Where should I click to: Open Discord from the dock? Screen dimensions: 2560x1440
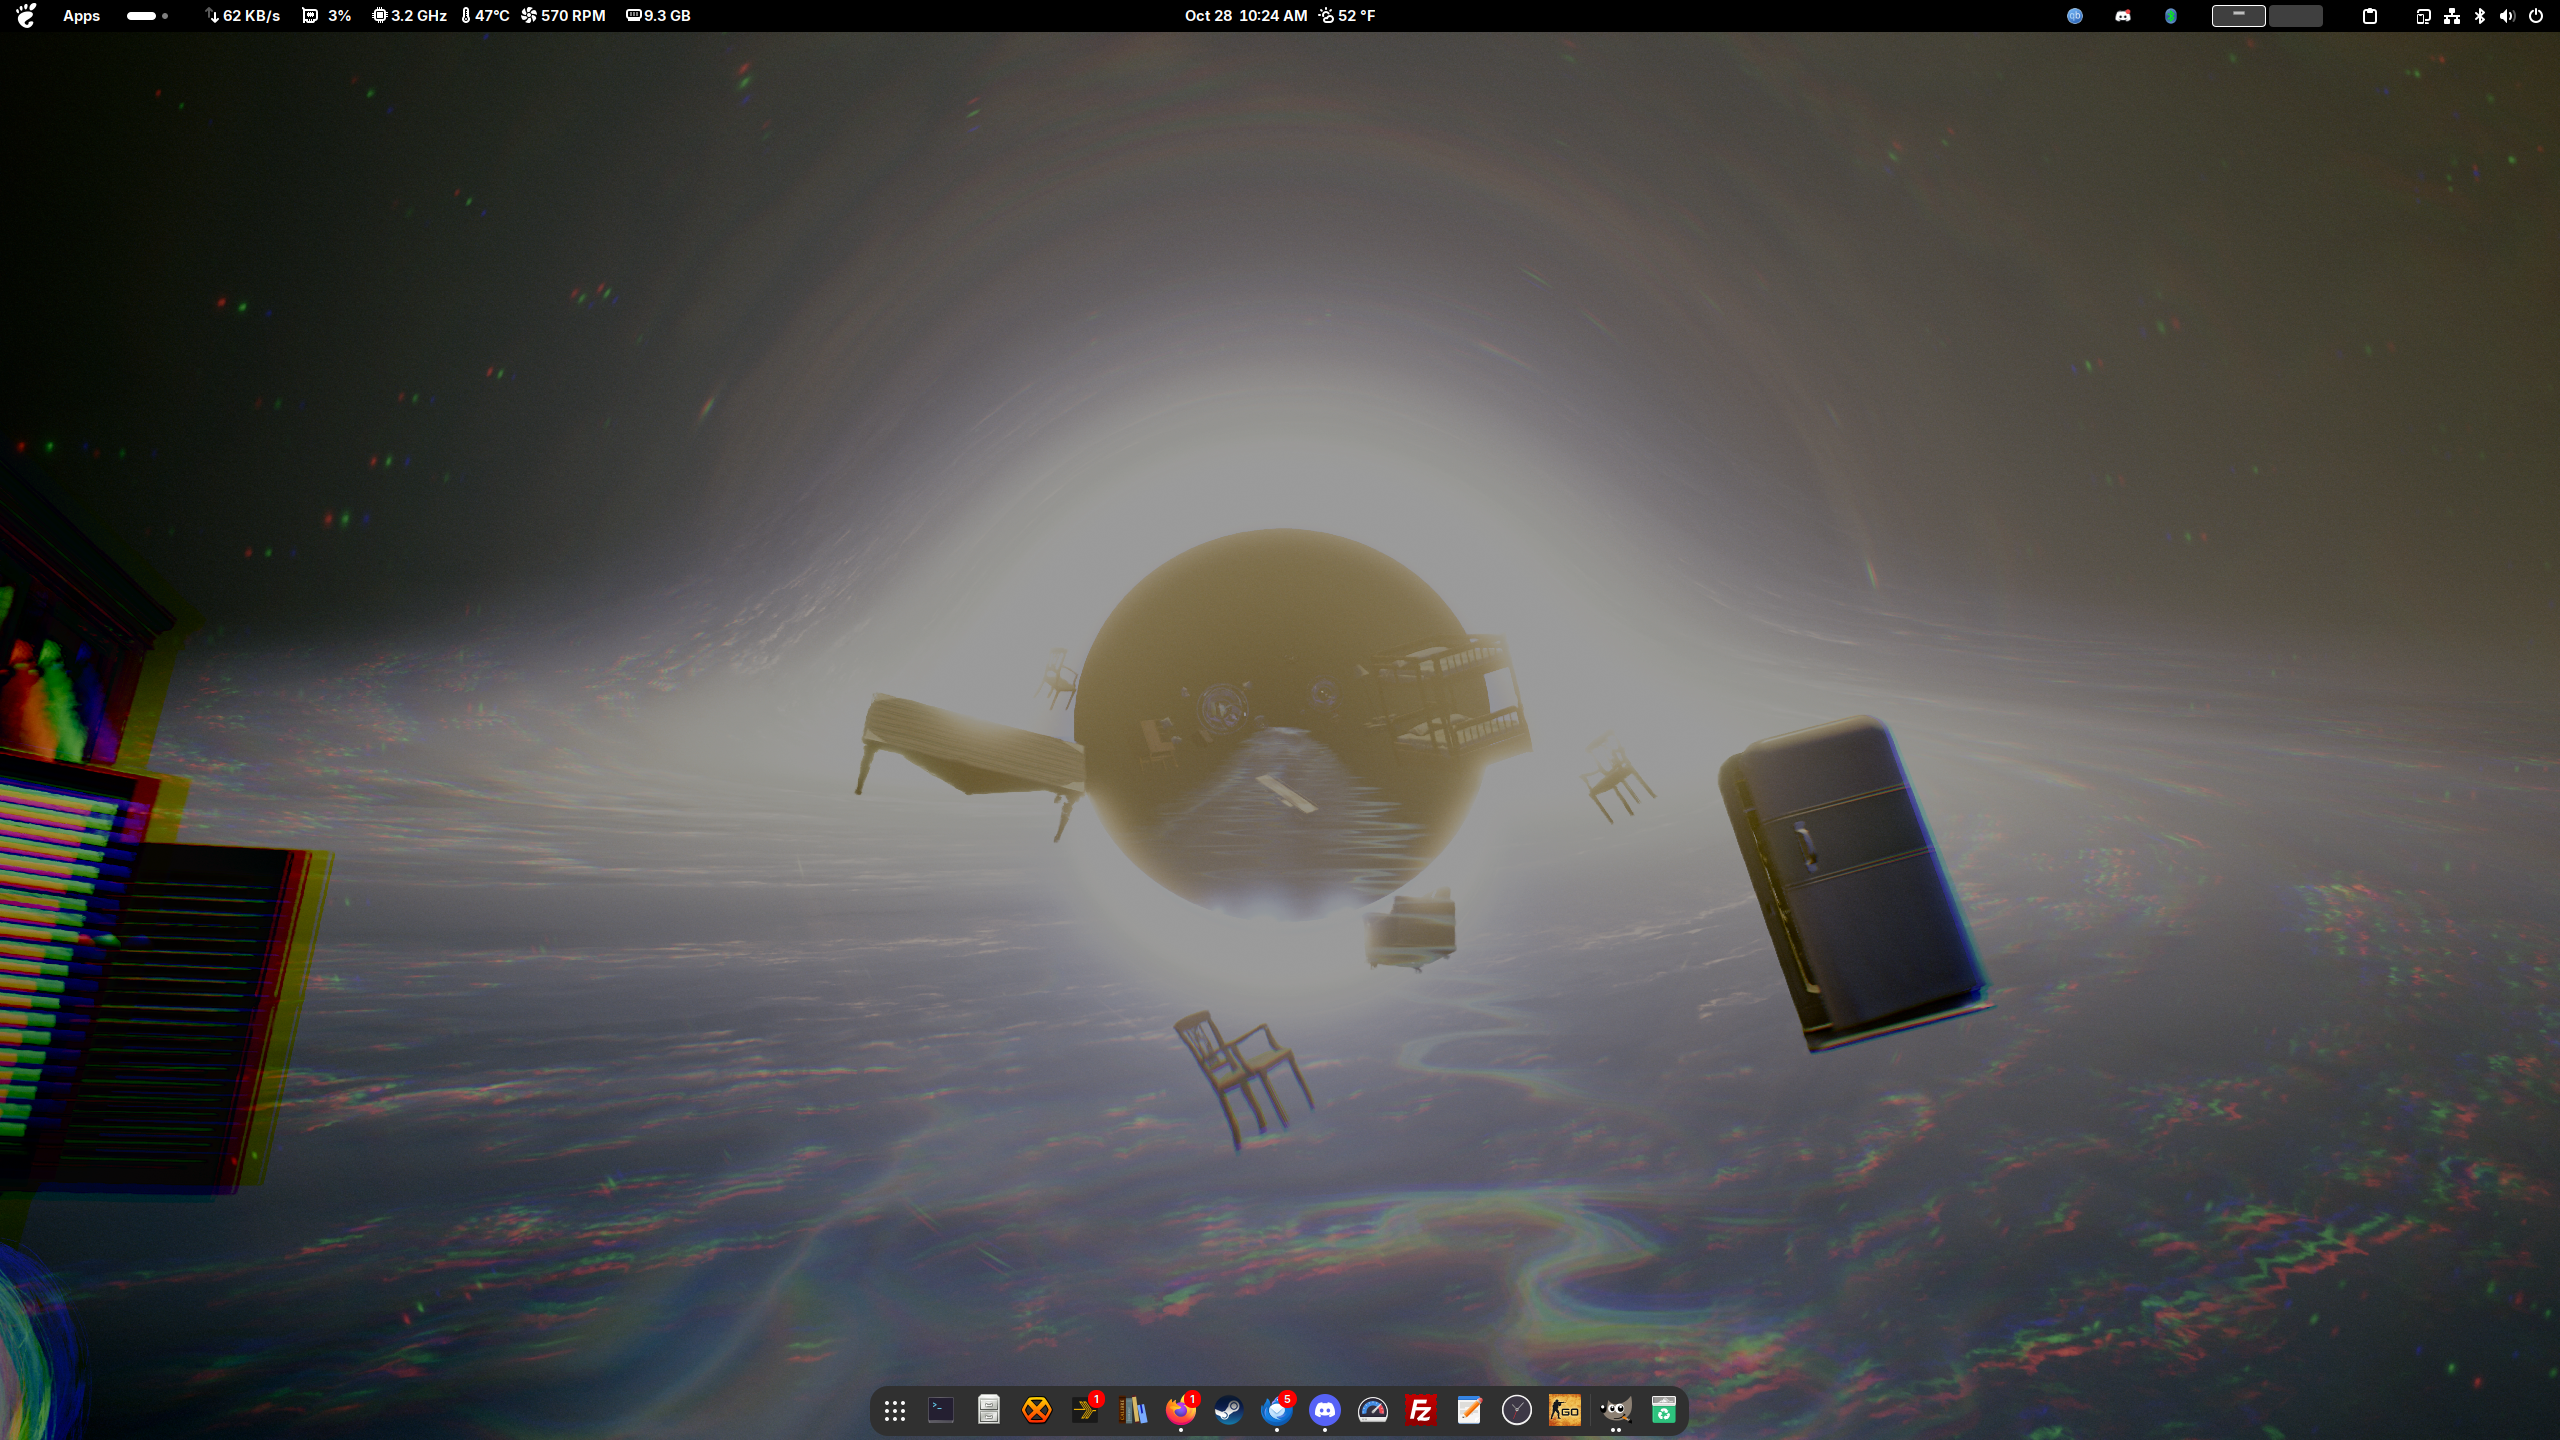[x=1325, y=1410]
